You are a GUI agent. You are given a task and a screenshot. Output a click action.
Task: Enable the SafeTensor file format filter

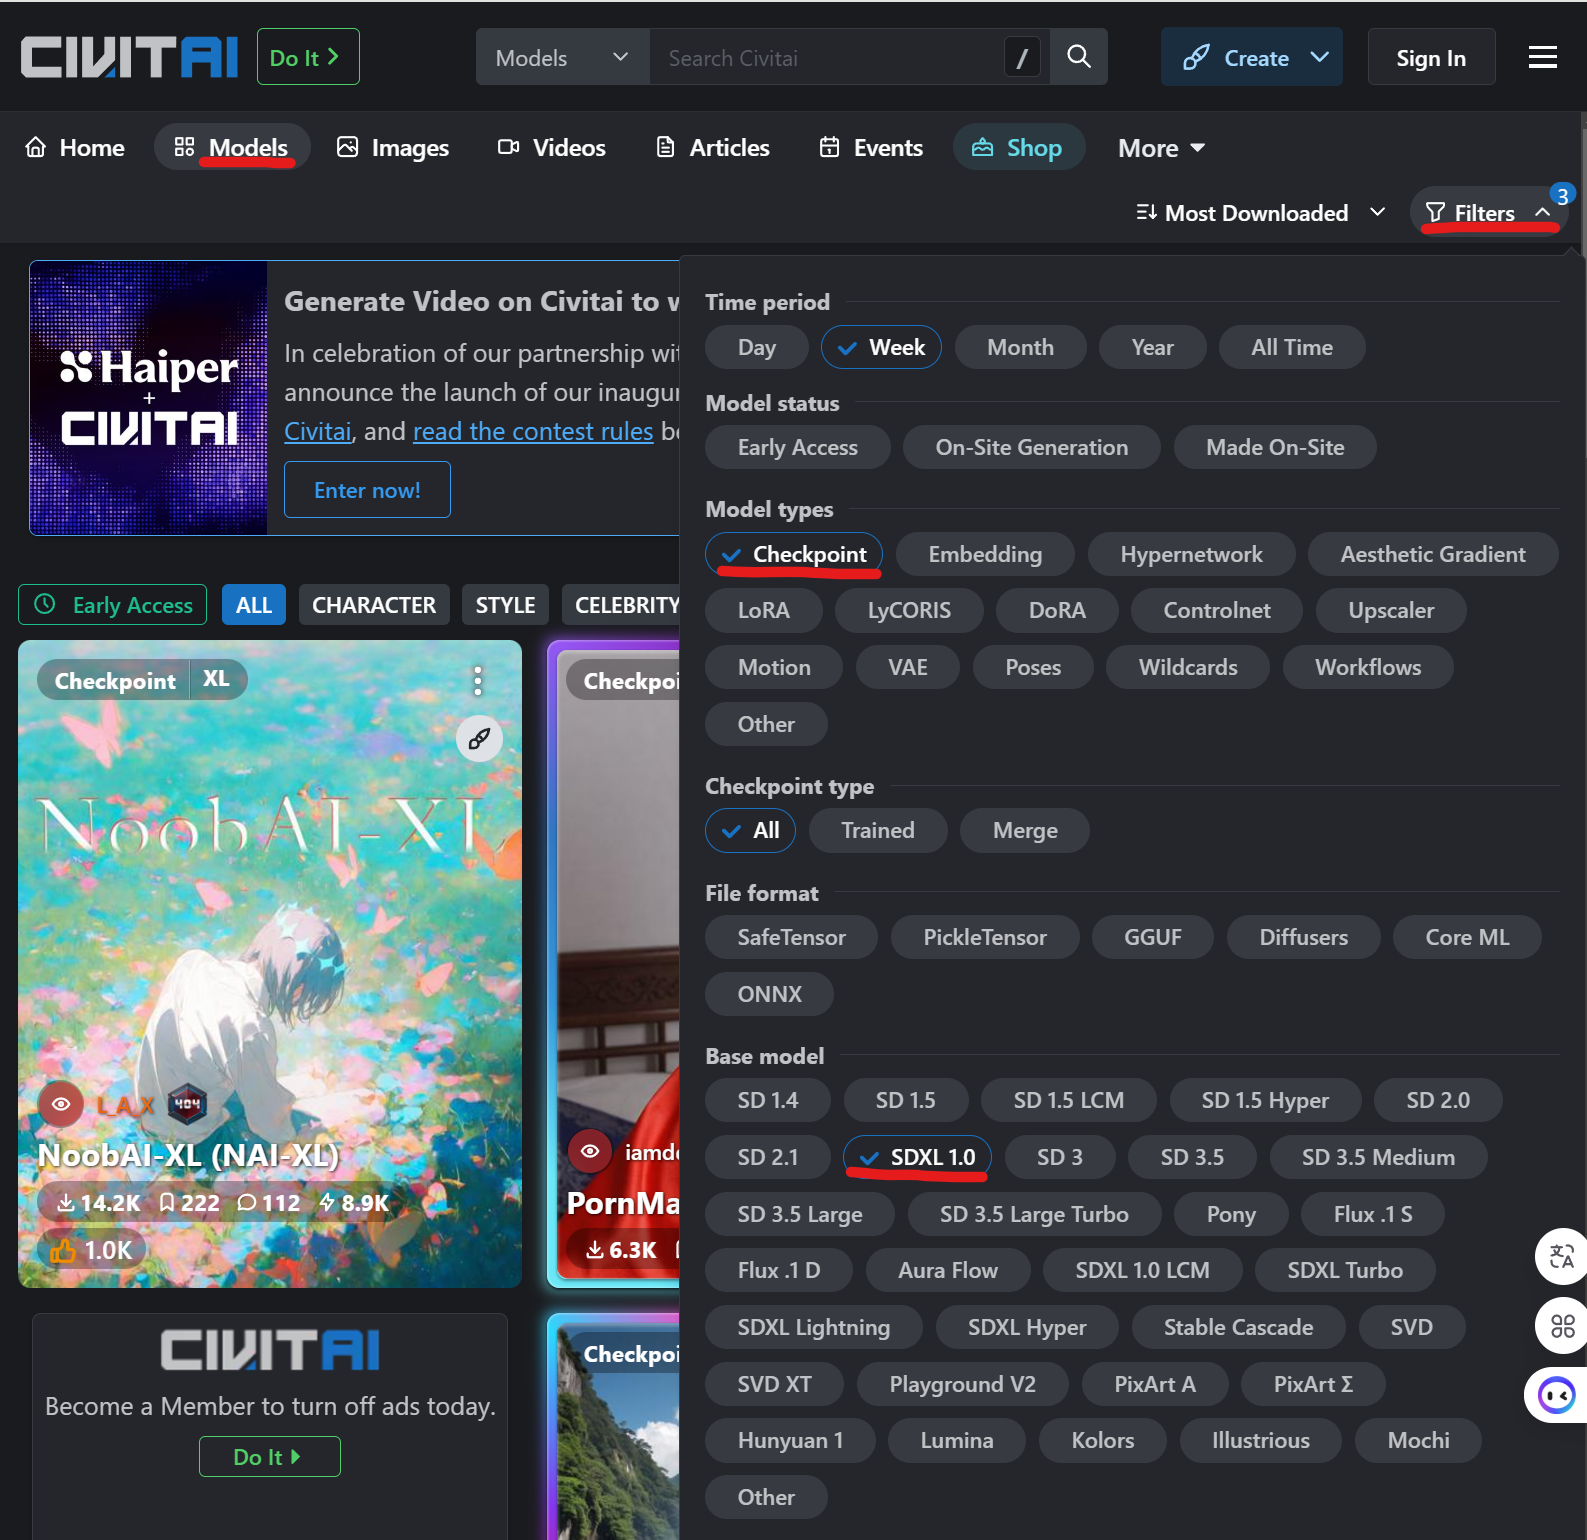click(x=792, y=938)
